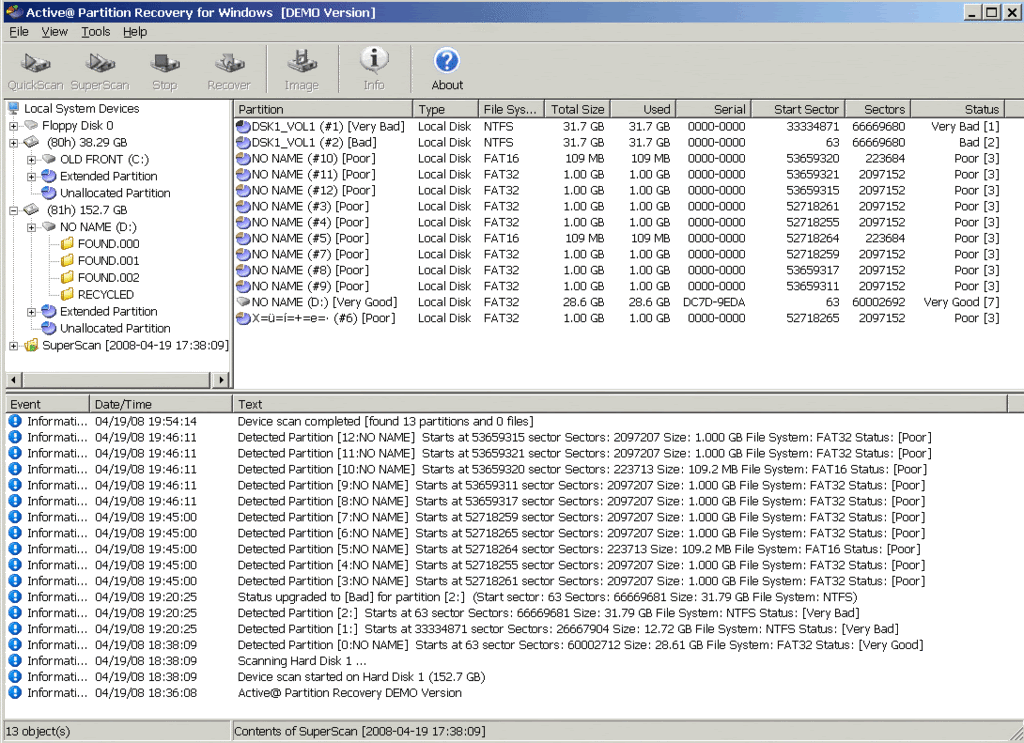Screen dimensions: 1024x743
Task: Open the About dialog
Action: (447, 68)
